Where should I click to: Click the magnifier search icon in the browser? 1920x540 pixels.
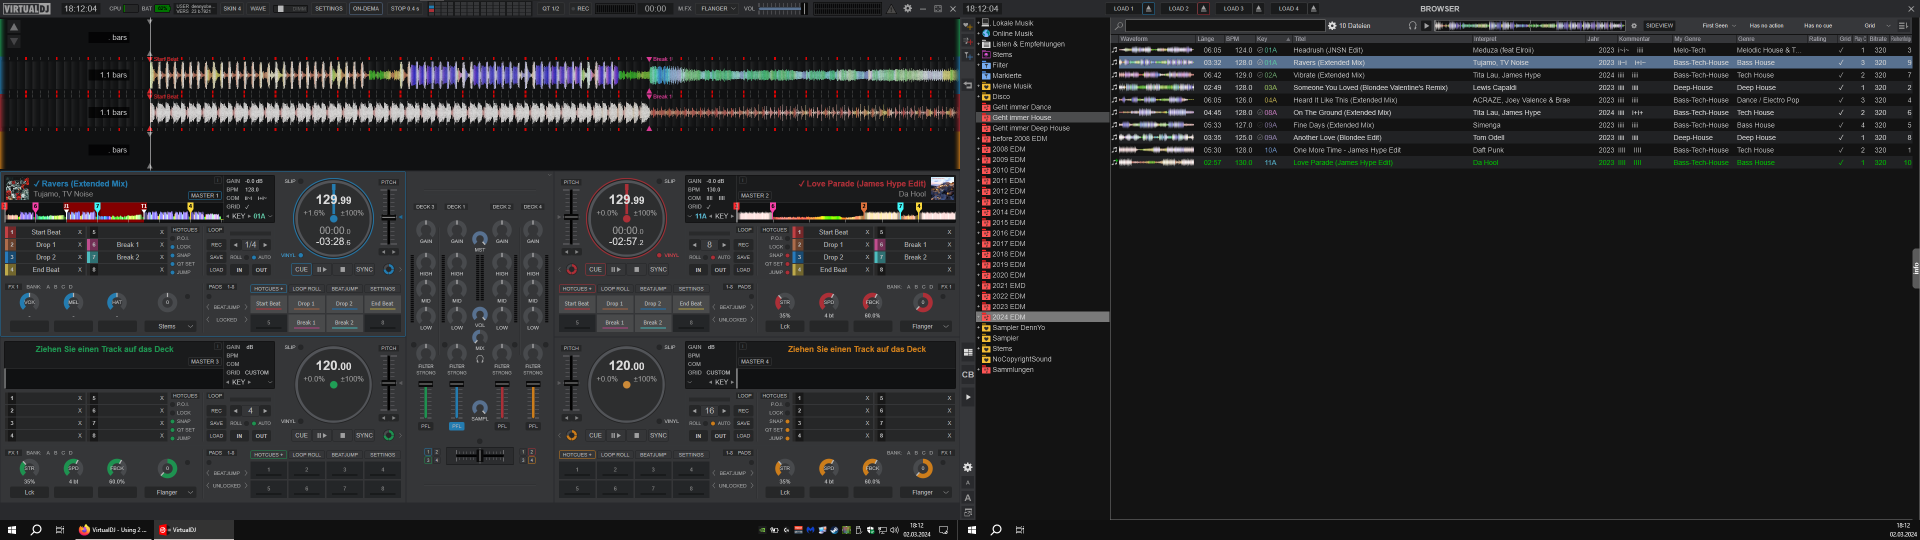coord(1119,26)
